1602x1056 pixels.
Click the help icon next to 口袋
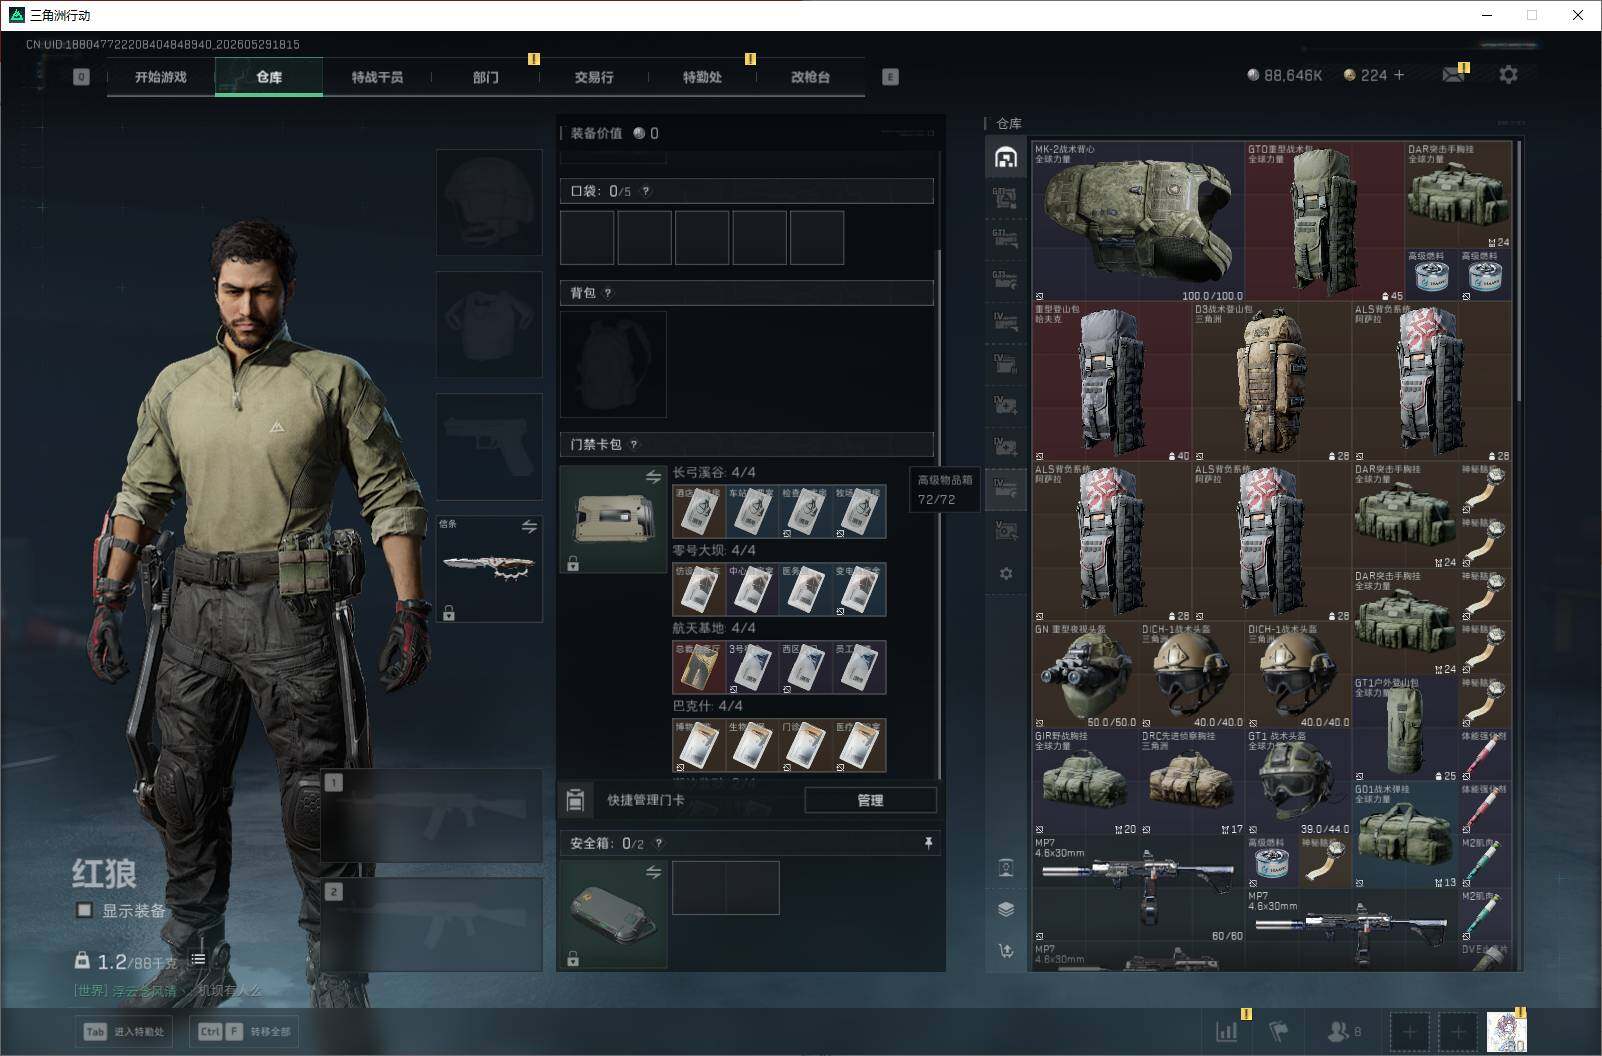[646, 191]
